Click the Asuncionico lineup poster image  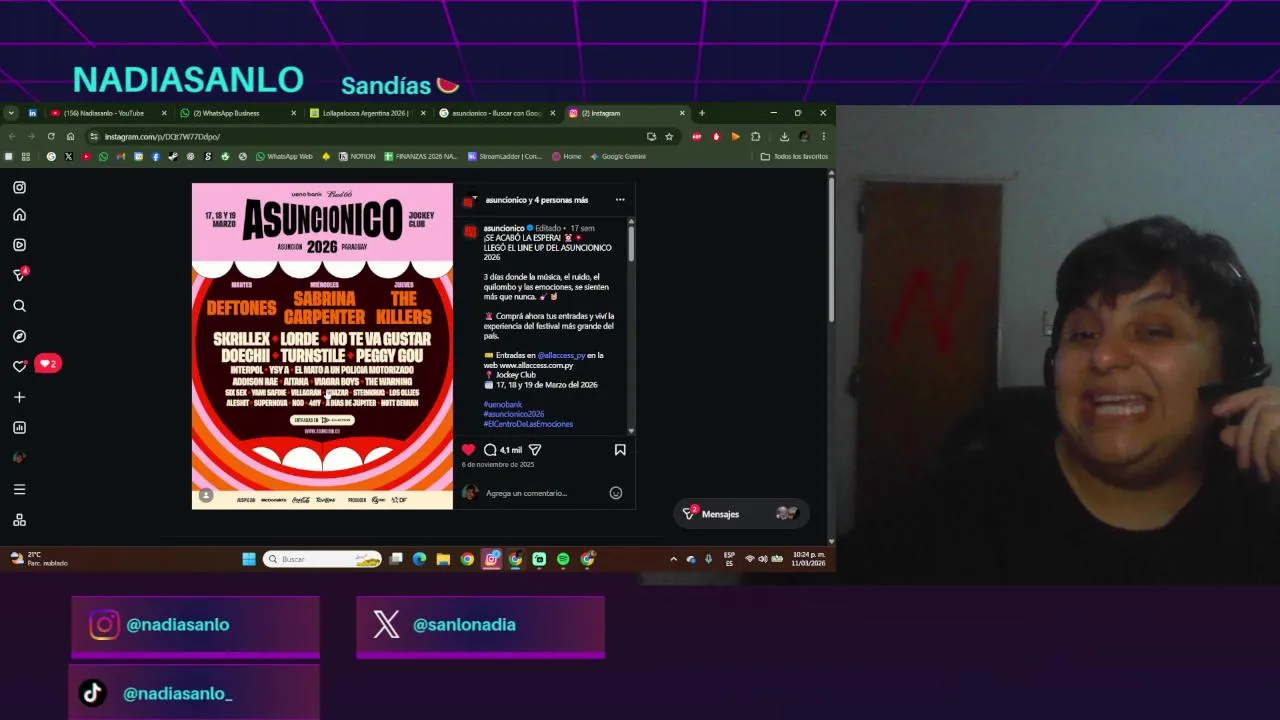(322, 346)
